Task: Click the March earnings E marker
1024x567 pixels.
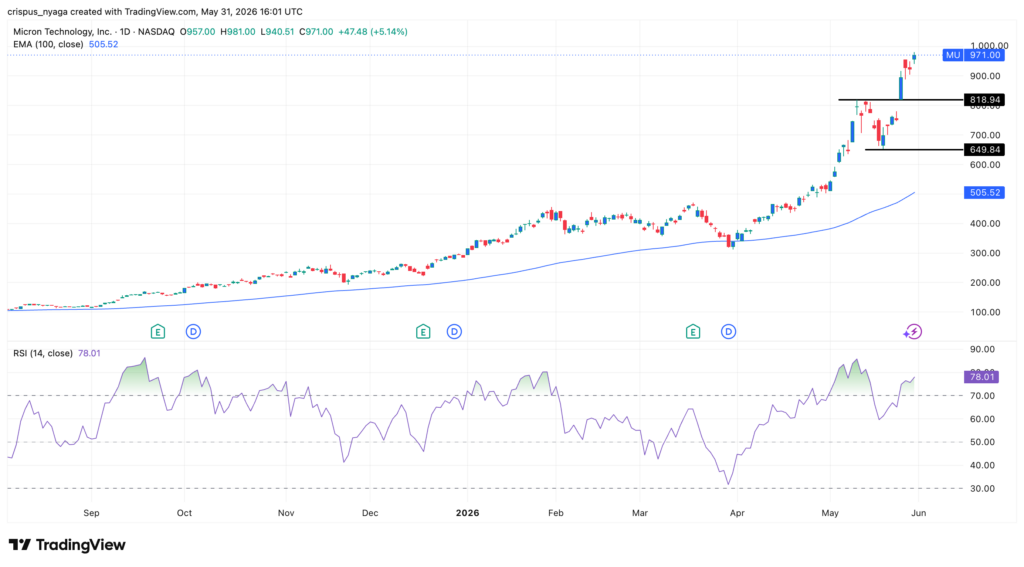Action: (x=693, y=332)
